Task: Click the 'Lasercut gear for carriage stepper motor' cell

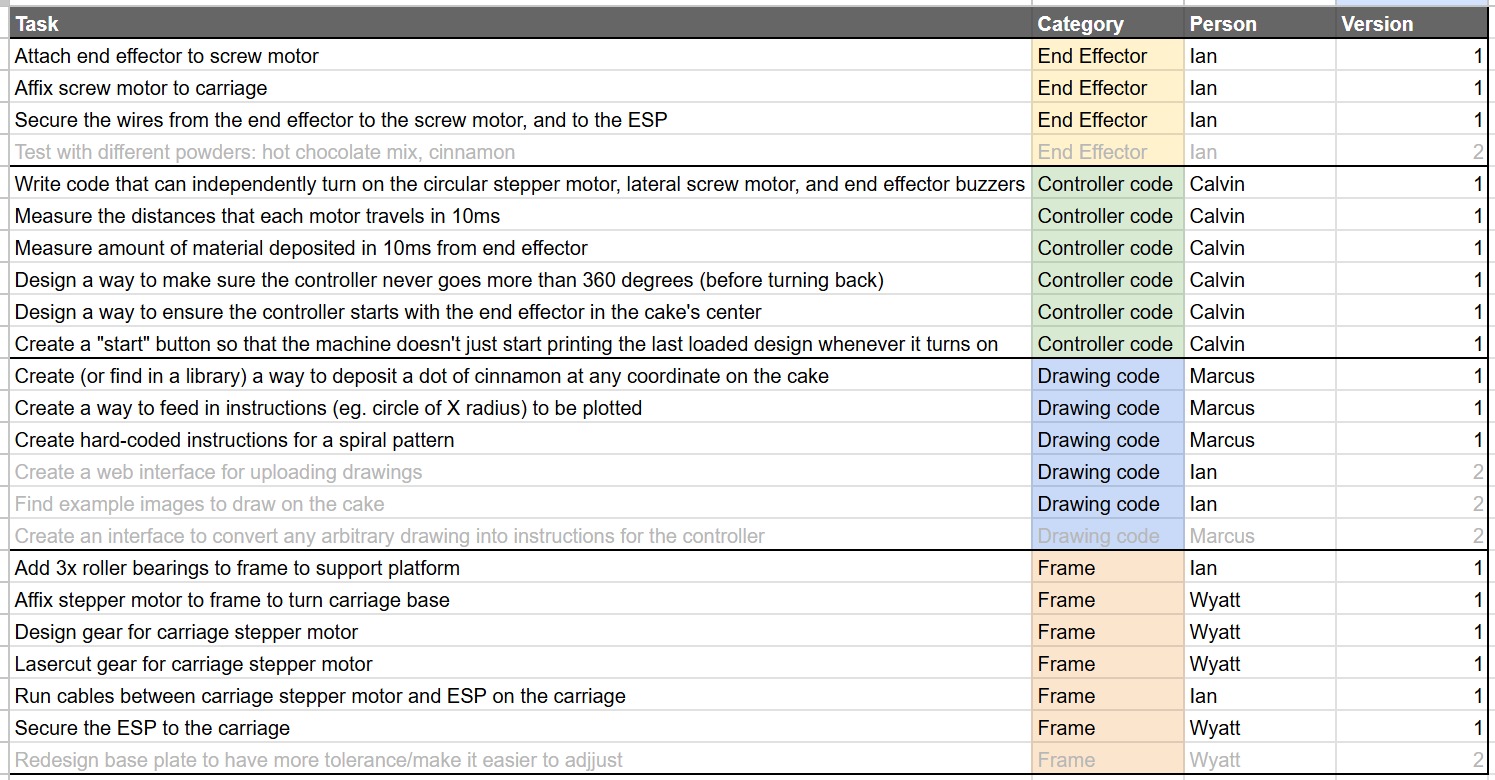Action: (520, 664)
